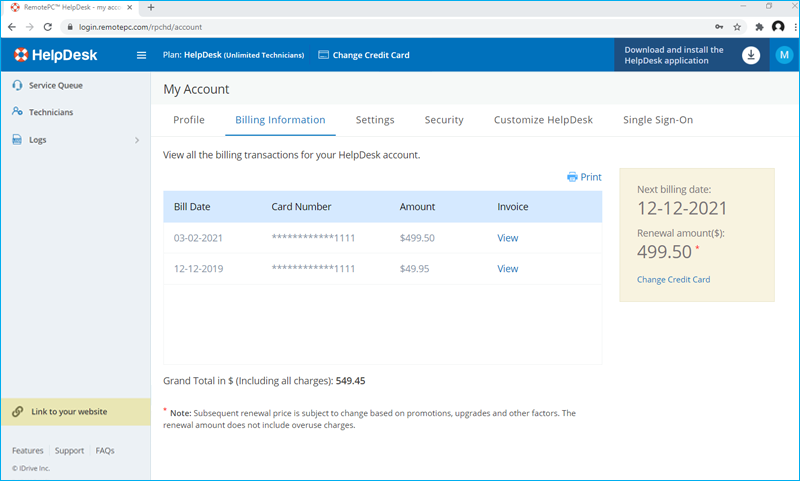Click the printer icon next to Print
The width and height of the screenshot is (800, 481).
pos(572,177)
